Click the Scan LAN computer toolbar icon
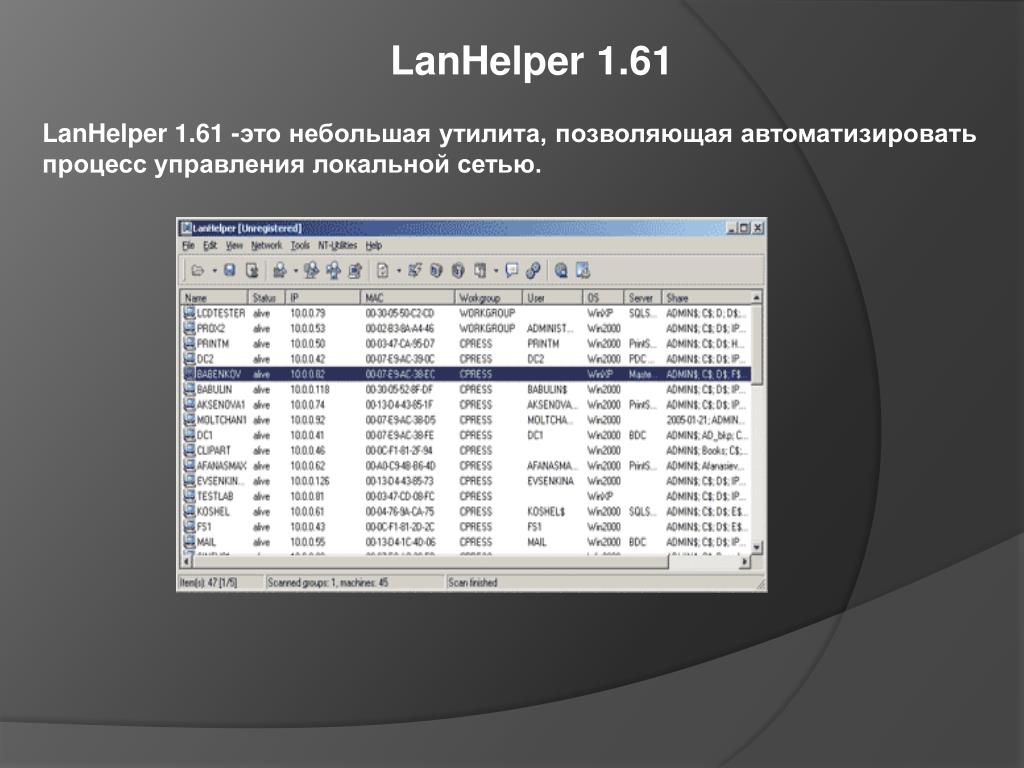1024x768 pixels. click(280, 270)
